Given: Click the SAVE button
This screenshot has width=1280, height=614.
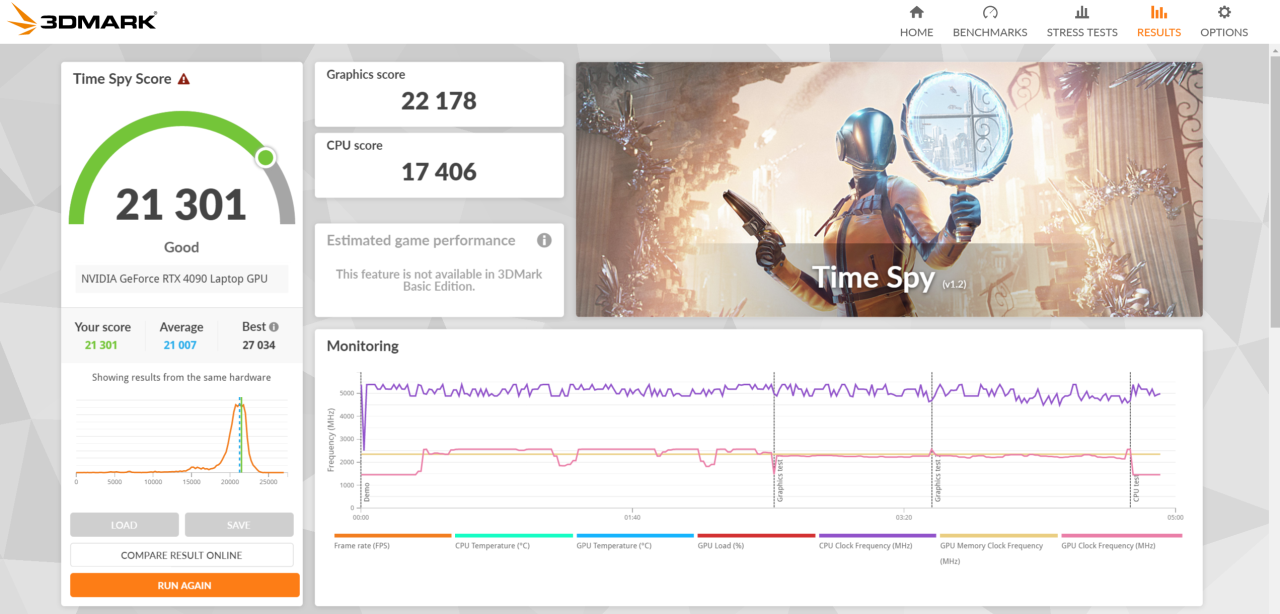Looking at the screenshot, I should pos(239,525).
